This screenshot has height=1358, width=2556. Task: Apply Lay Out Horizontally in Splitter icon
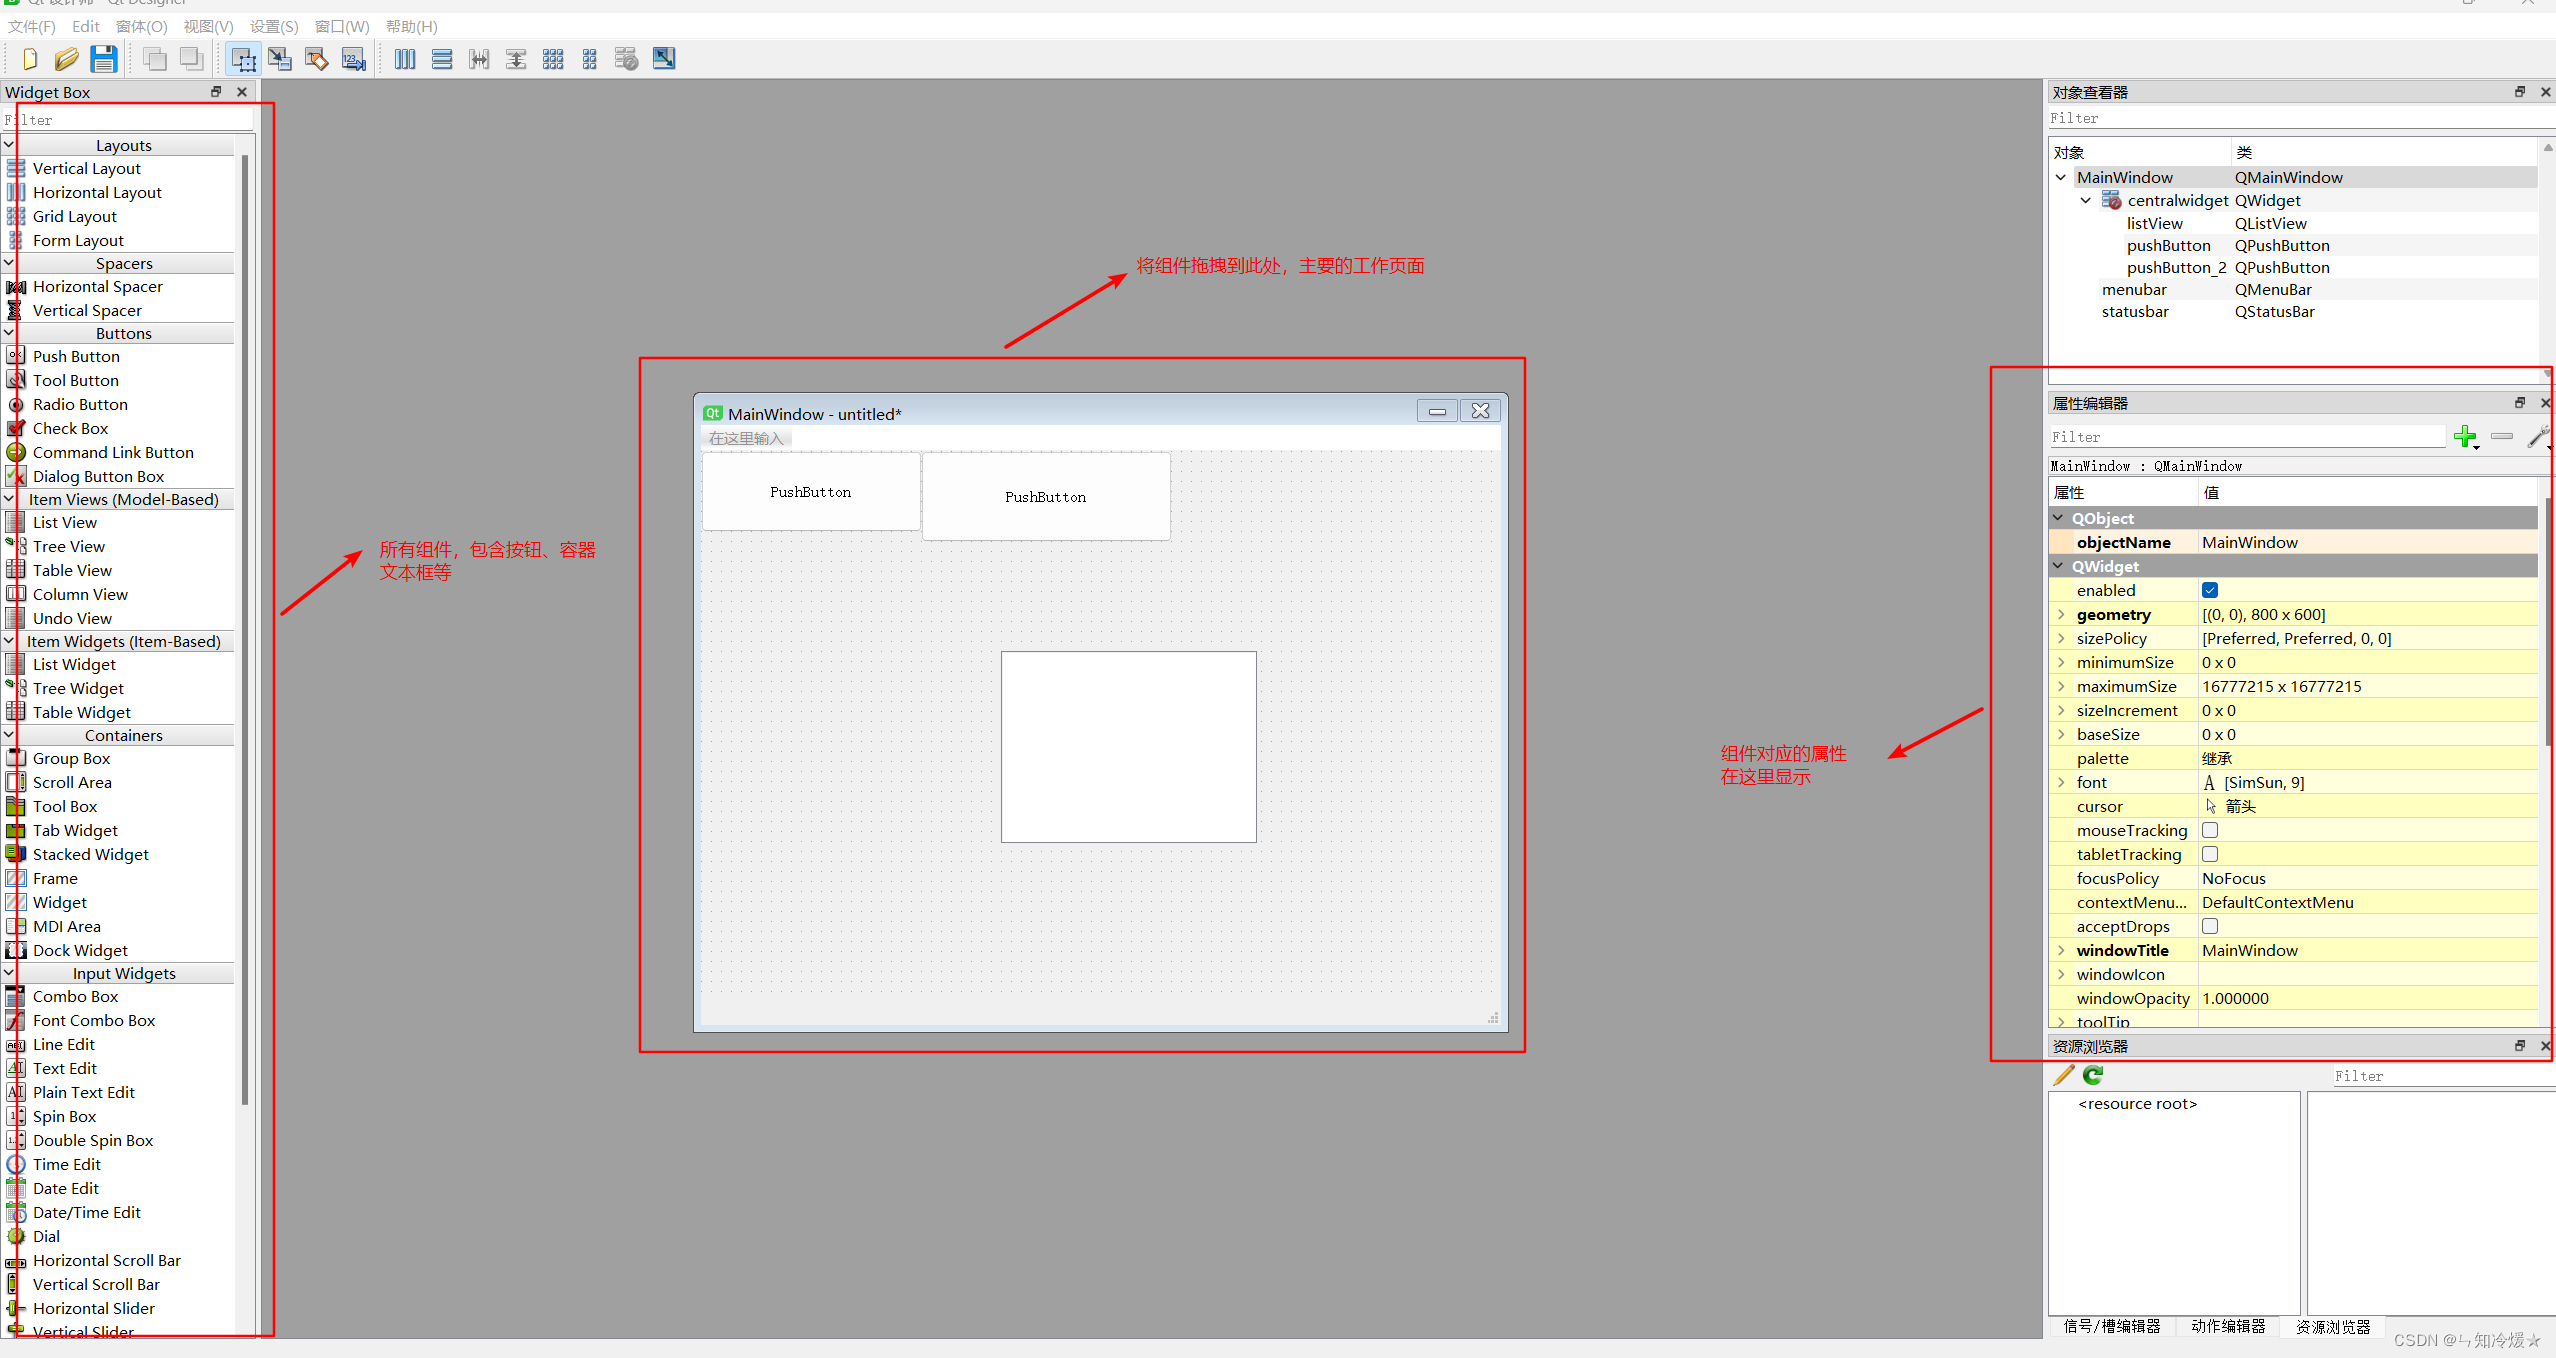tap(479, 59)
